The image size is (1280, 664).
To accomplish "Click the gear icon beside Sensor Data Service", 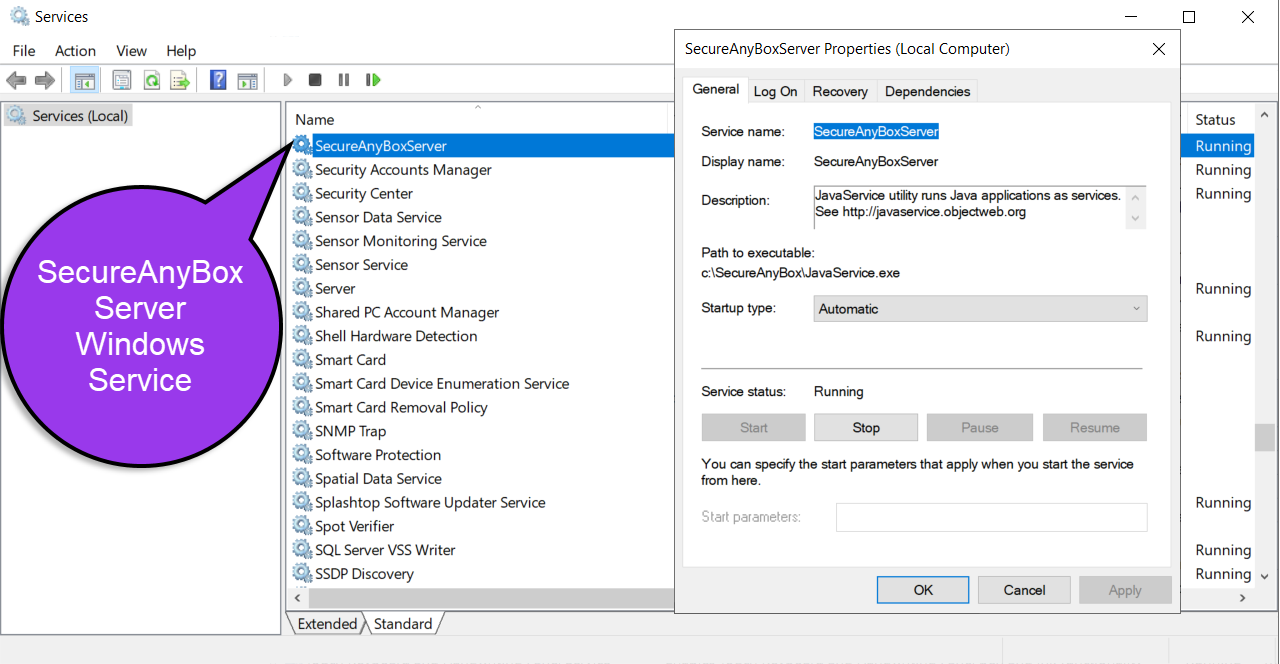I will click(302, 217).
